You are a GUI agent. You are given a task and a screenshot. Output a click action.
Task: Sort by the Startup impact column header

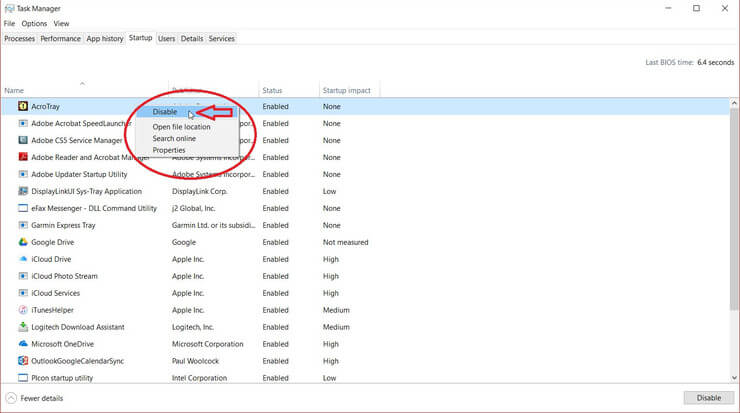[x=346, y=90]
